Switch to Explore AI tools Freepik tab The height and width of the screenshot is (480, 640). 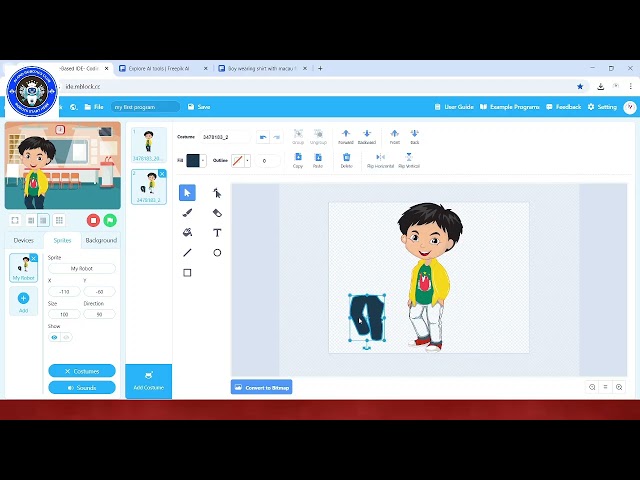tap(163, 69)
